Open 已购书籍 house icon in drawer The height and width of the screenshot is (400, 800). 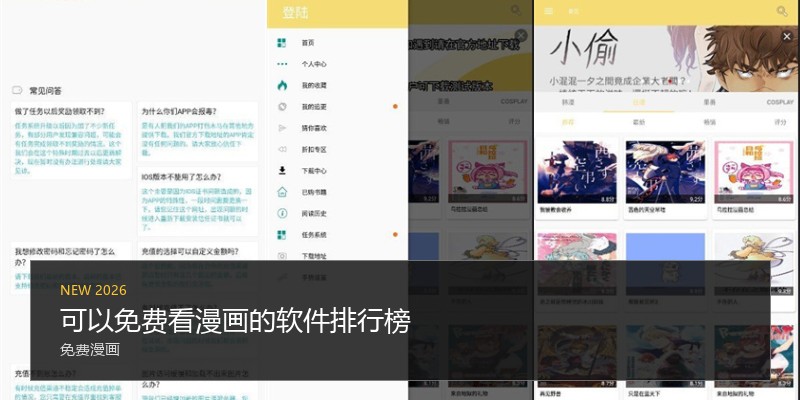coord(282,192)
